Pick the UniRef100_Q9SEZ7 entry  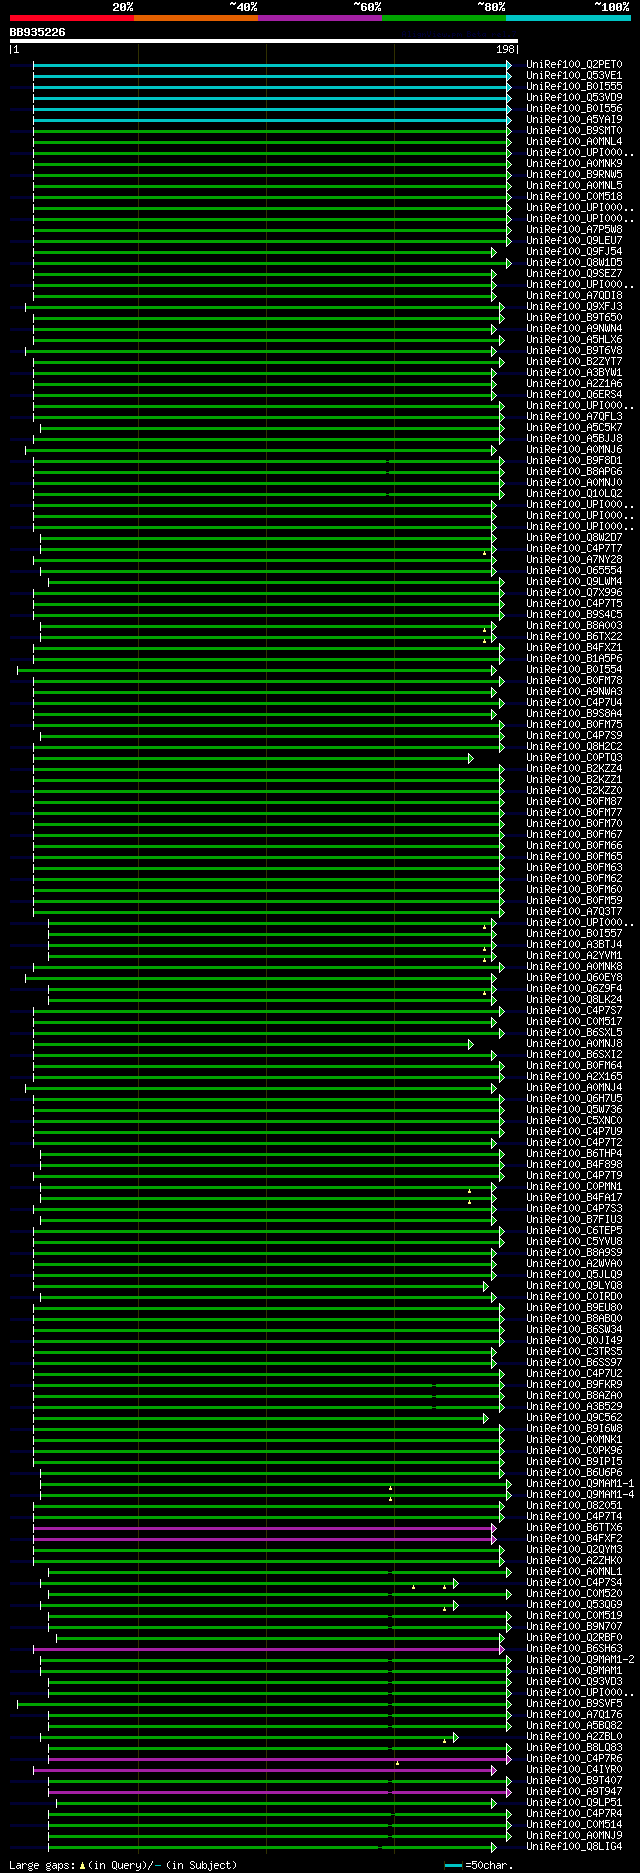[574, 273]
